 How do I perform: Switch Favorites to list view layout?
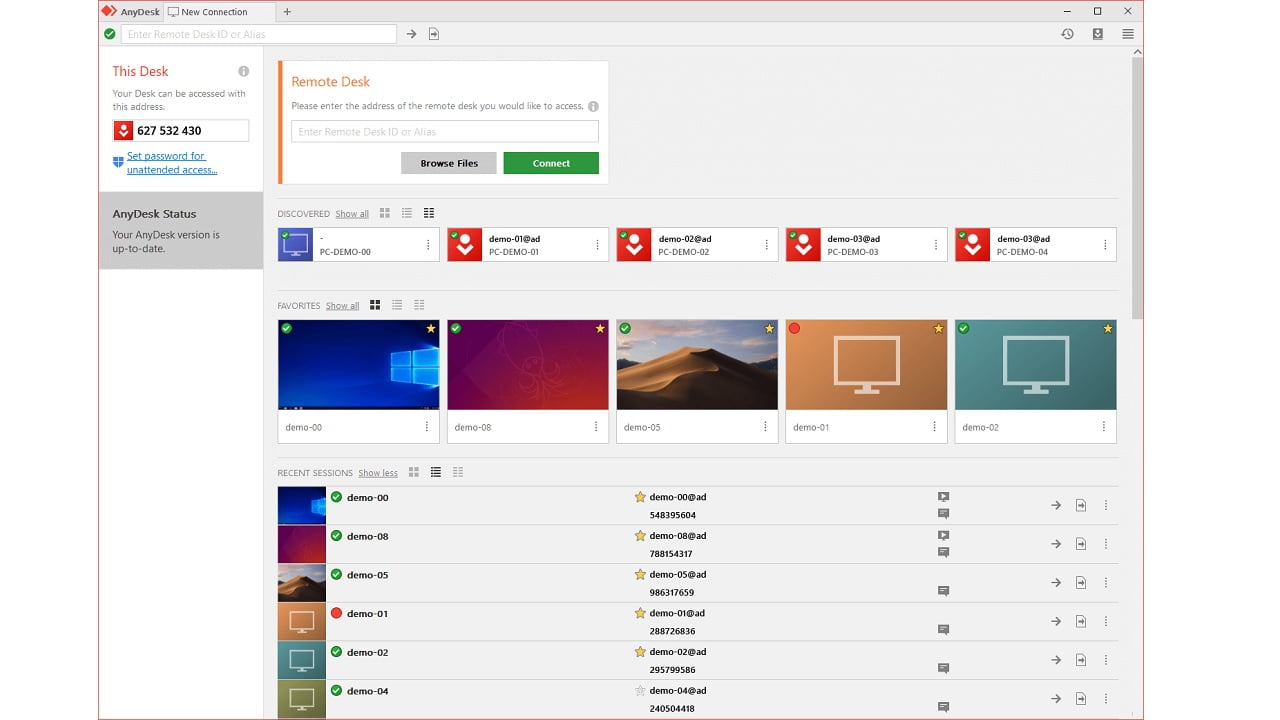pyautogui.click(x=397, y=305)
